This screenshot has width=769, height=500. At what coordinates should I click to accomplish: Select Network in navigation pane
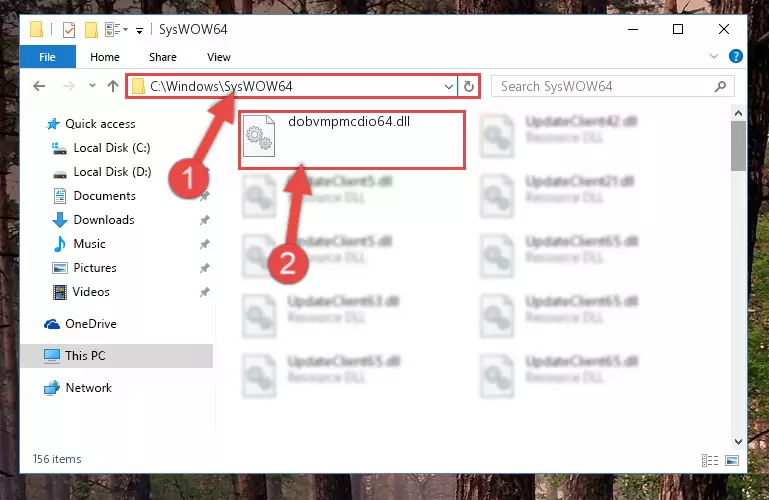pos(89,388)
